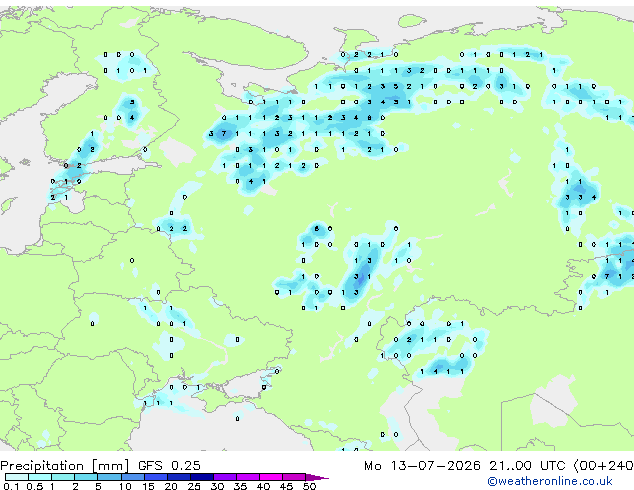This screenshot has height=490, width=634.
Task: Click the 10–15 mm legend swatch
Action: coord(132,477)
